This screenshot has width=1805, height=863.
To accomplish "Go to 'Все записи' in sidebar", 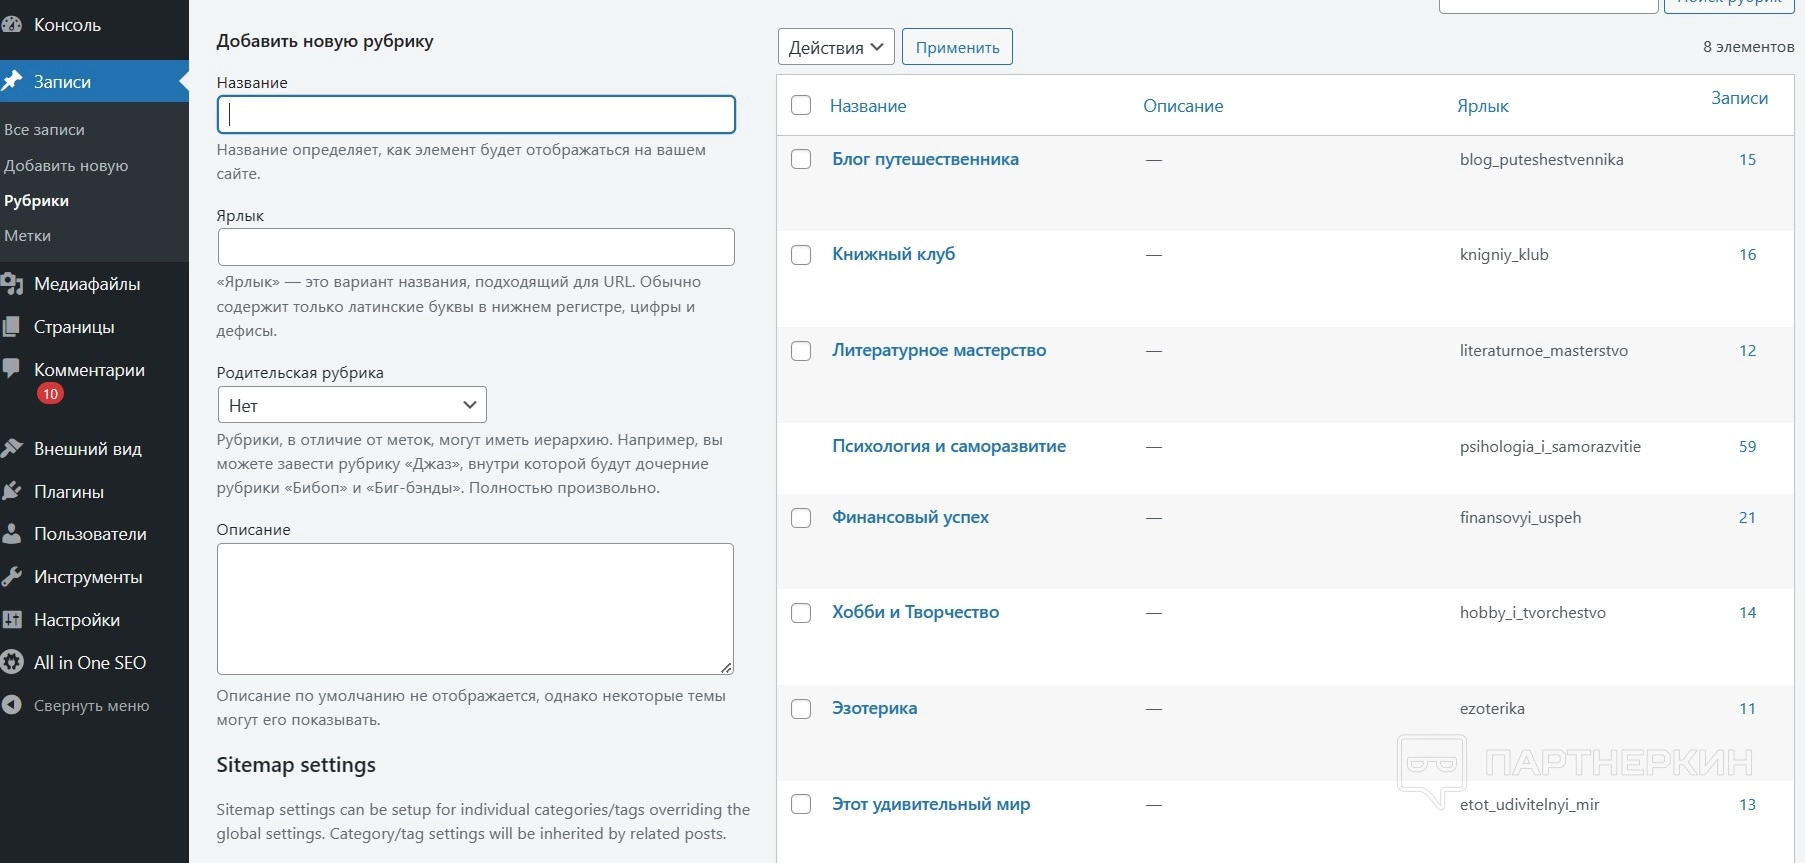I will [x=44, y=130].
